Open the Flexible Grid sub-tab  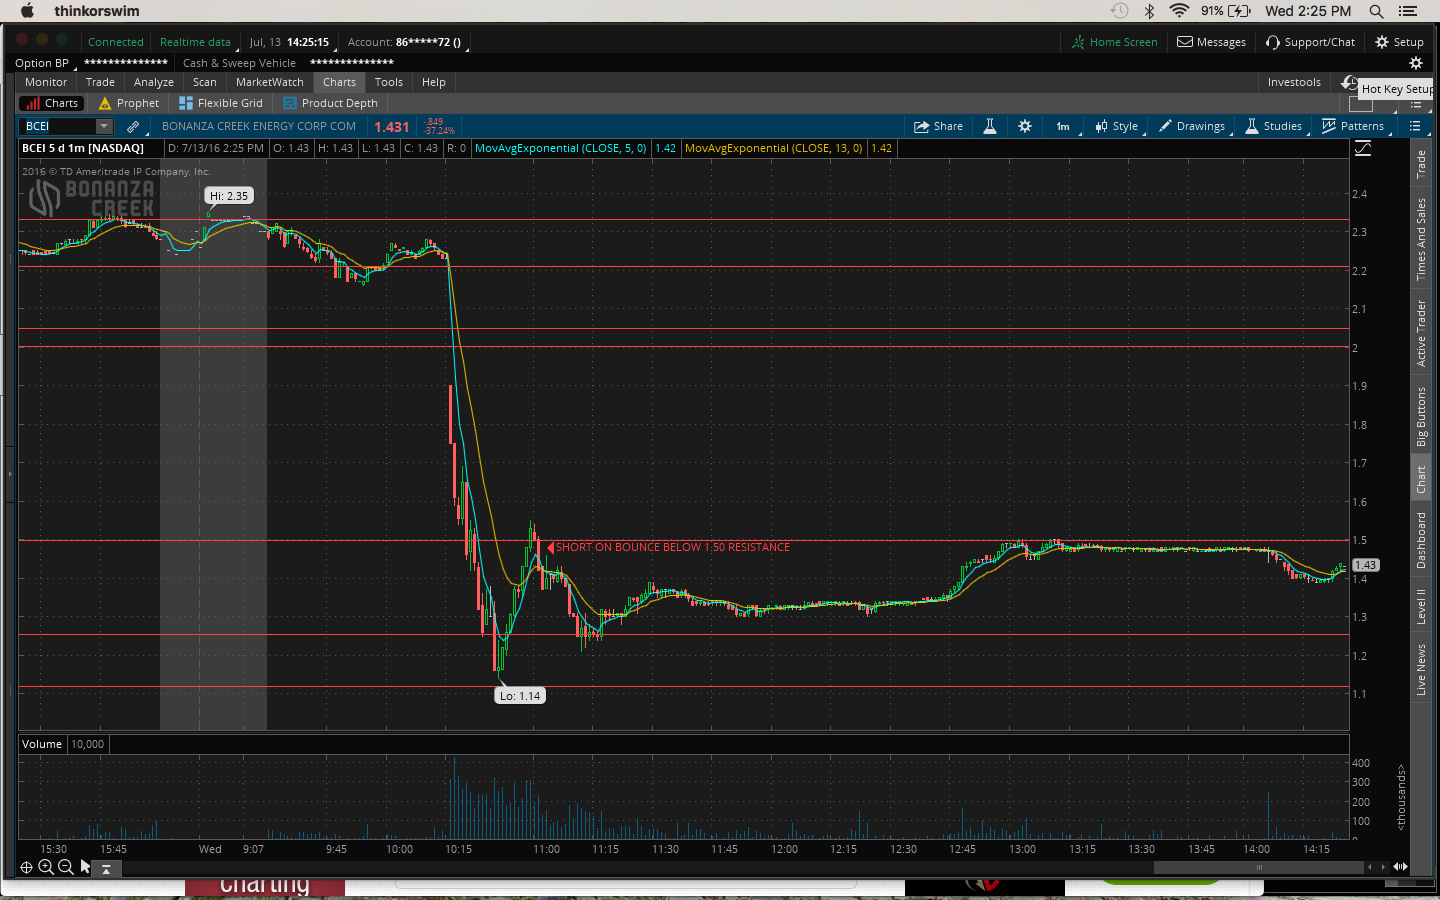point(221,103)
